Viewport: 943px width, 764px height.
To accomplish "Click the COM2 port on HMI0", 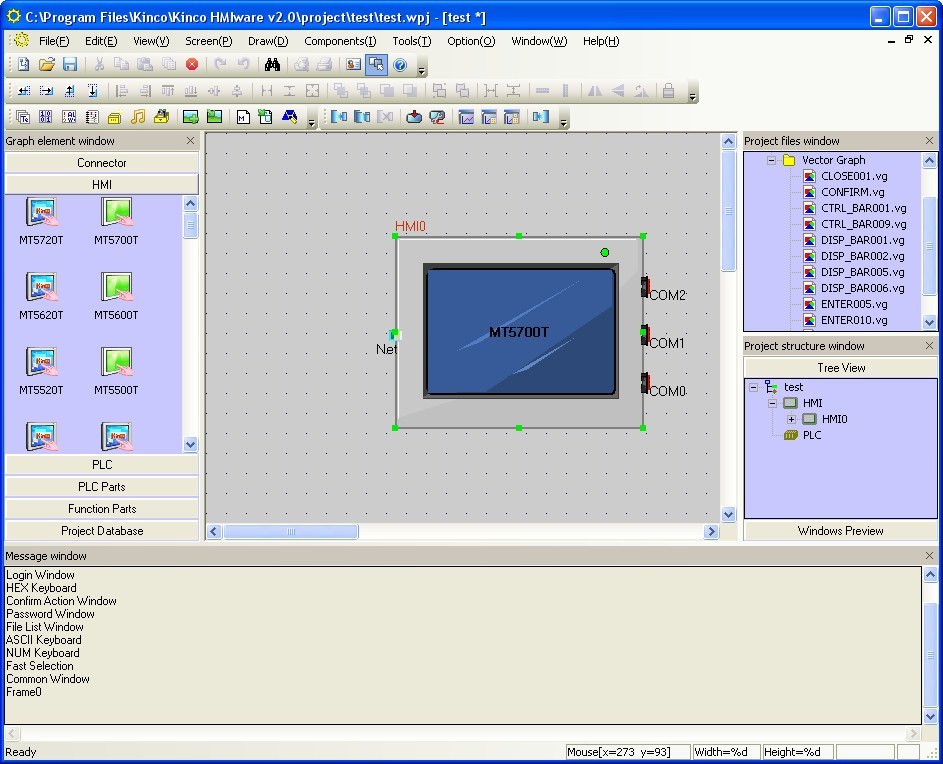I will (645, 287).
